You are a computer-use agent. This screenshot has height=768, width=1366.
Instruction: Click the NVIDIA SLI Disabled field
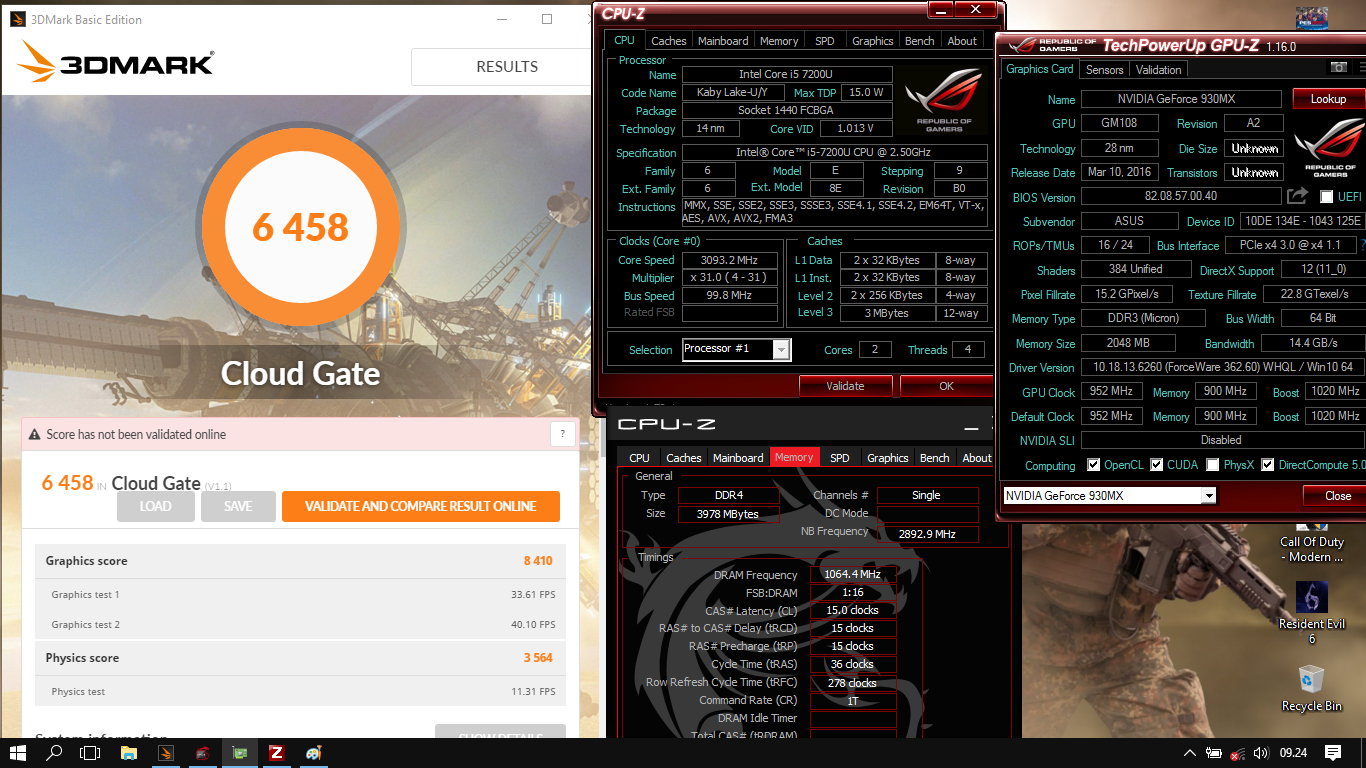[x=1222, y=440]
